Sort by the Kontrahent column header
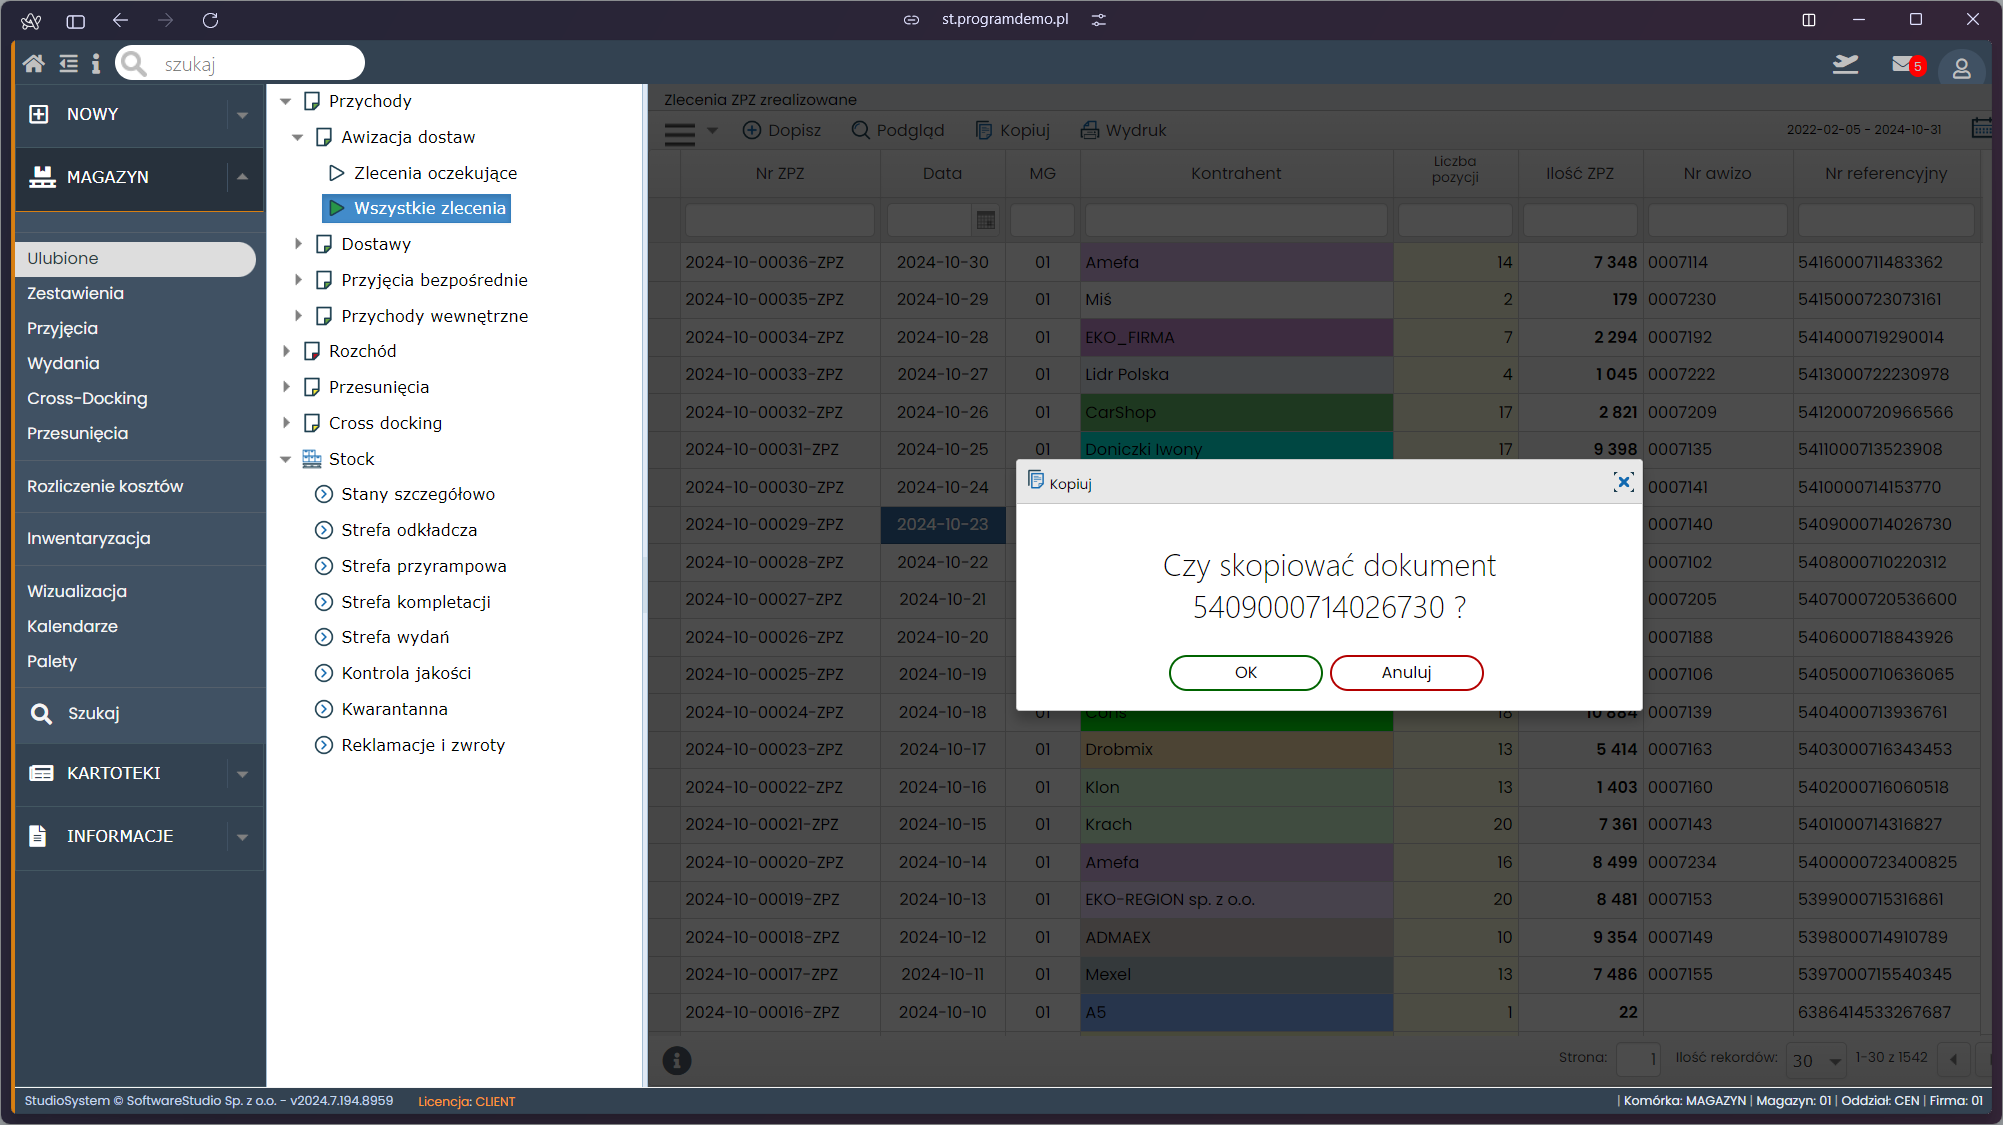 click(1236, 173)
